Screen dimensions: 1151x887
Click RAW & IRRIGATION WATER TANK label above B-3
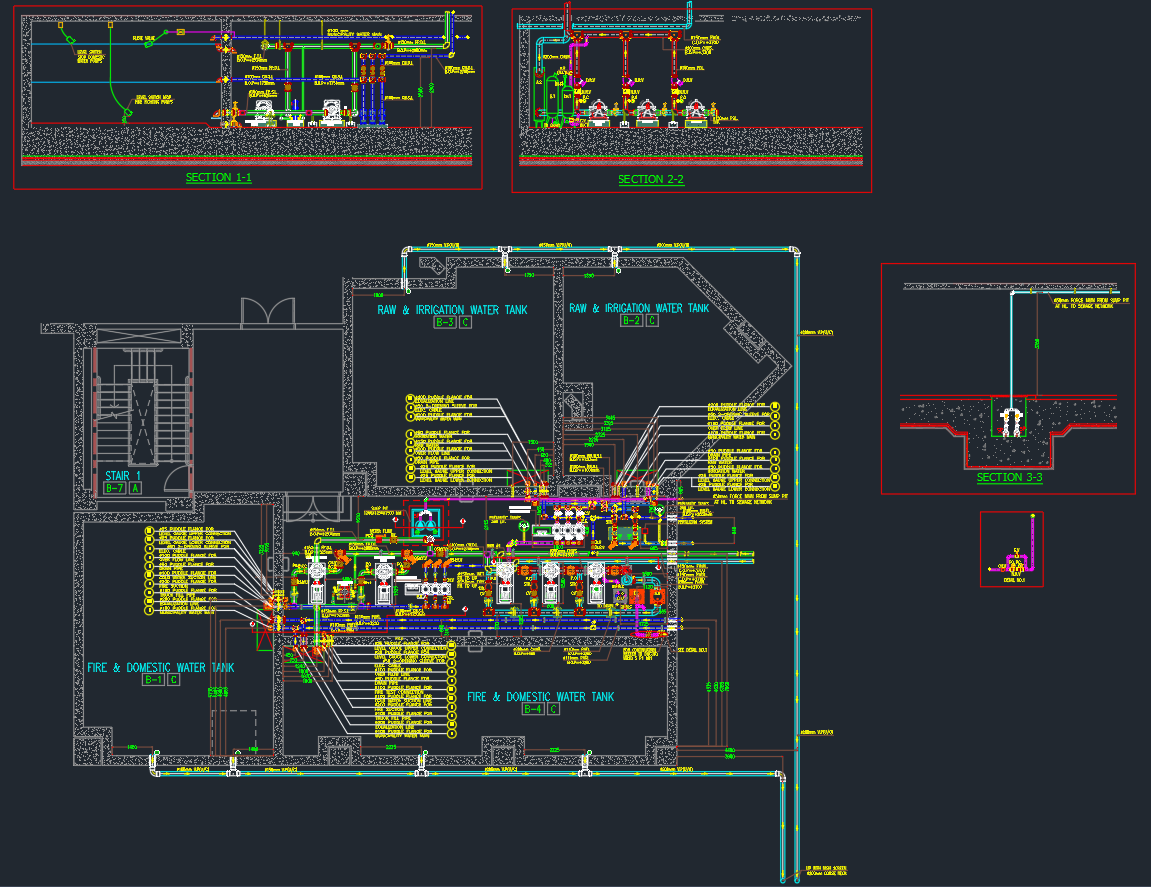(452, 310)
